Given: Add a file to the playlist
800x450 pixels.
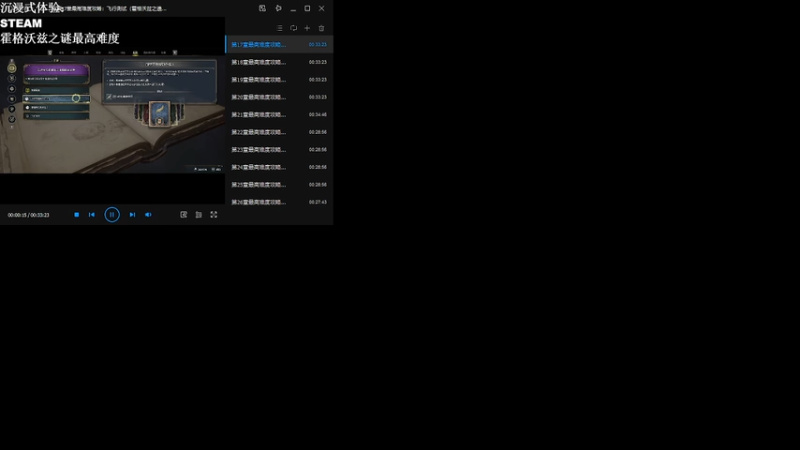Looking at the screenshot, I should [307, 28].
